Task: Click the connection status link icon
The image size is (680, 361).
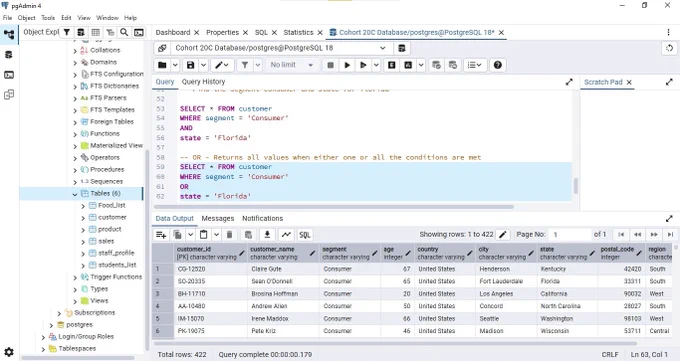Action: [162, 48]
